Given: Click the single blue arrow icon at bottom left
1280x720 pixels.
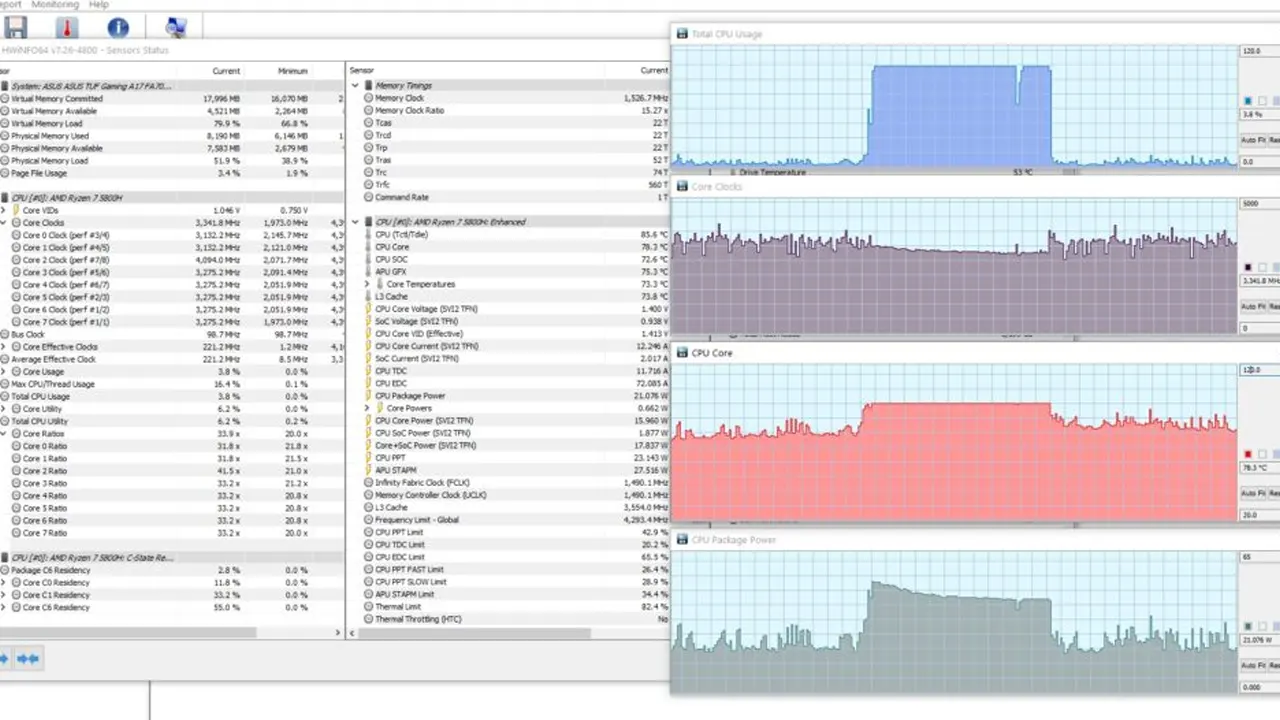Looking at the screenshot, I should click(x=5, y=658).
